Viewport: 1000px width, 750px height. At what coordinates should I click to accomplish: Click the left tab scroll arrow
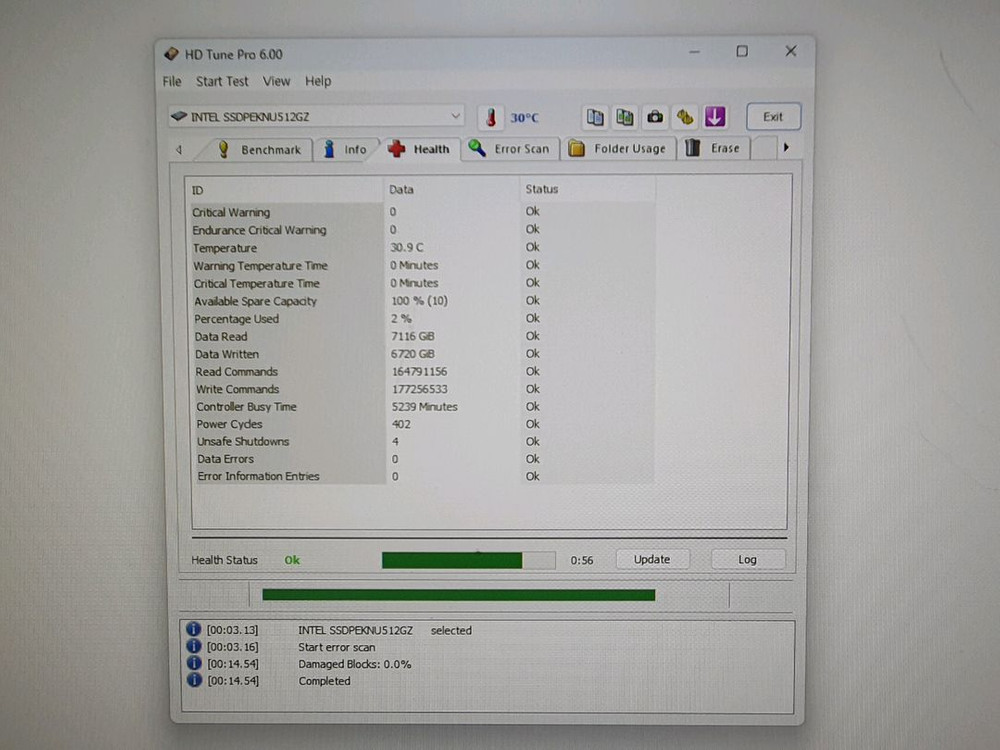(x=180, y=148)
